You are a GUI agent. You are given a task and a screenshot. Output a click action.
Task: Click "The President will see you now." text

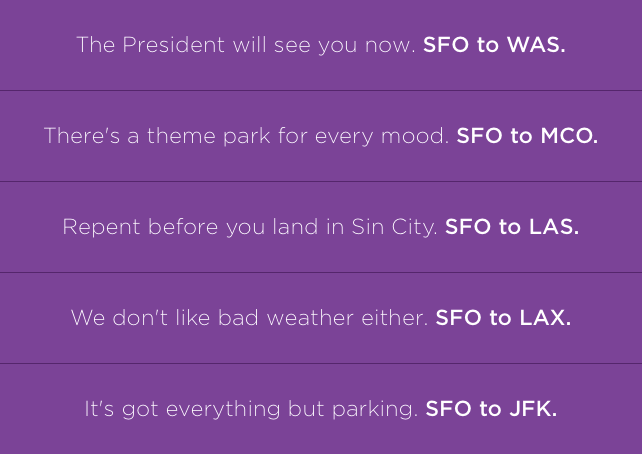tap(246, 45)
